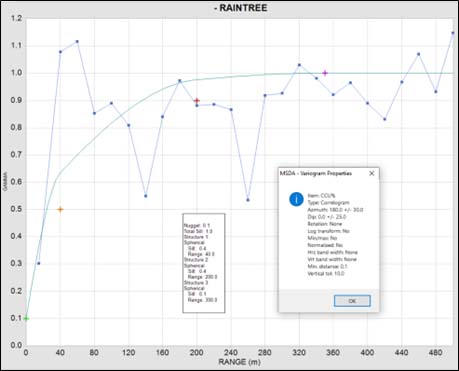Screen dimensions: 459x371
Task: Click the 'Structure 1' legend line
Action: (196, 237)
